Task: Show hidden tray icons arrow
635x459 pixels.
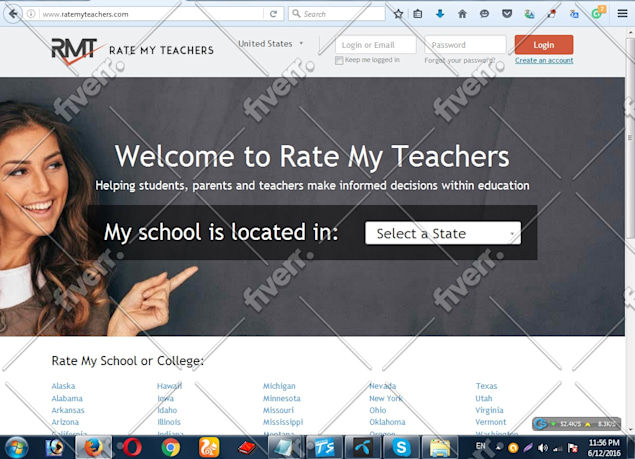Action: click(x=499, y=446)
